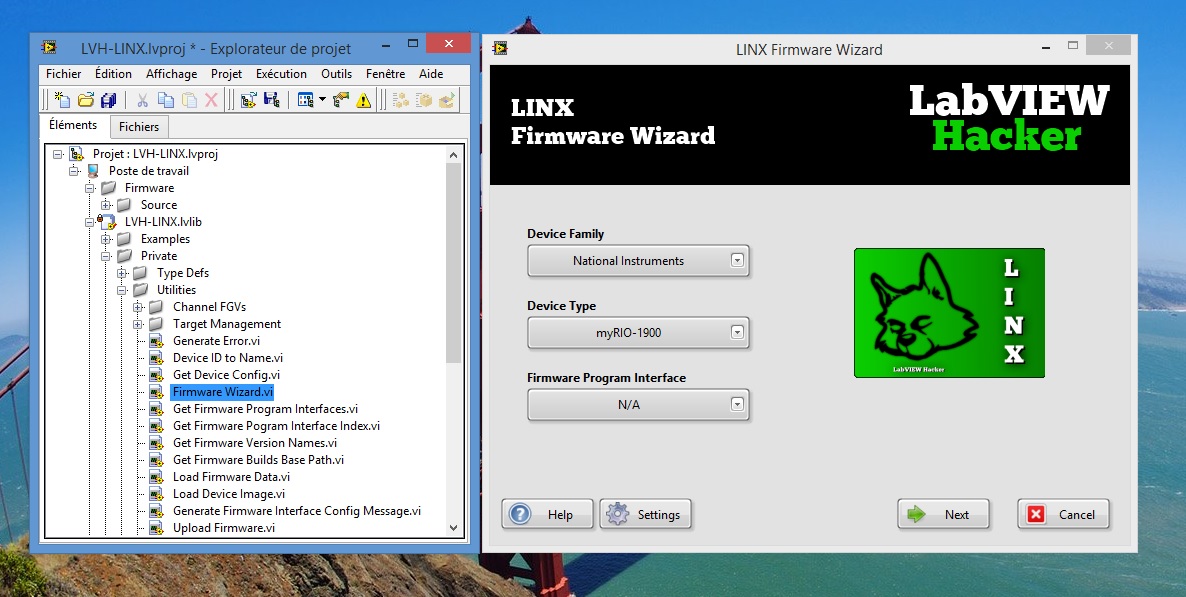Screen dimensions: 1186x597
Task: Click the project tree scroll down arrow
Action: click(454, 528)
